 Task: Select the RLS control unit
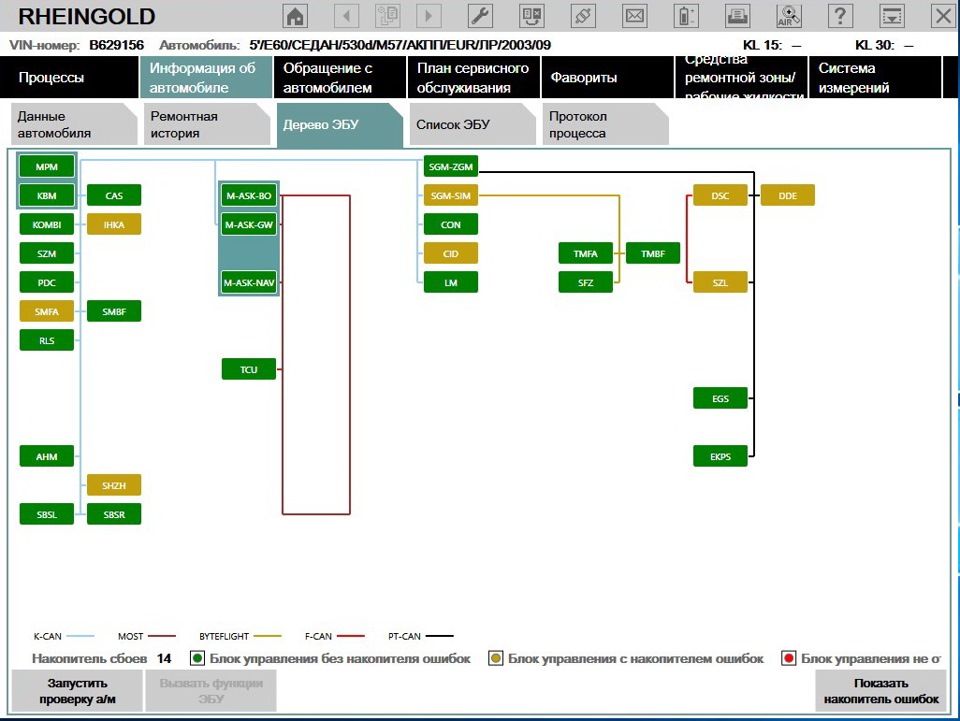click(47, 340)
